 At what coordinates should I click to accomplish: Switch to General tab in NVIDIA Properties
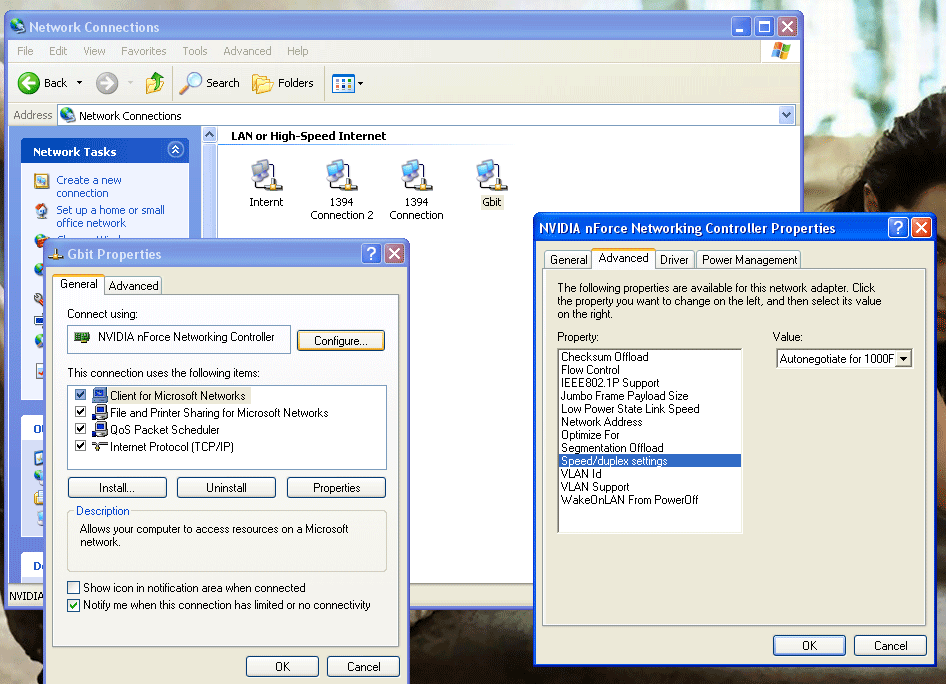pyautogui.click(x=568, y=260)
